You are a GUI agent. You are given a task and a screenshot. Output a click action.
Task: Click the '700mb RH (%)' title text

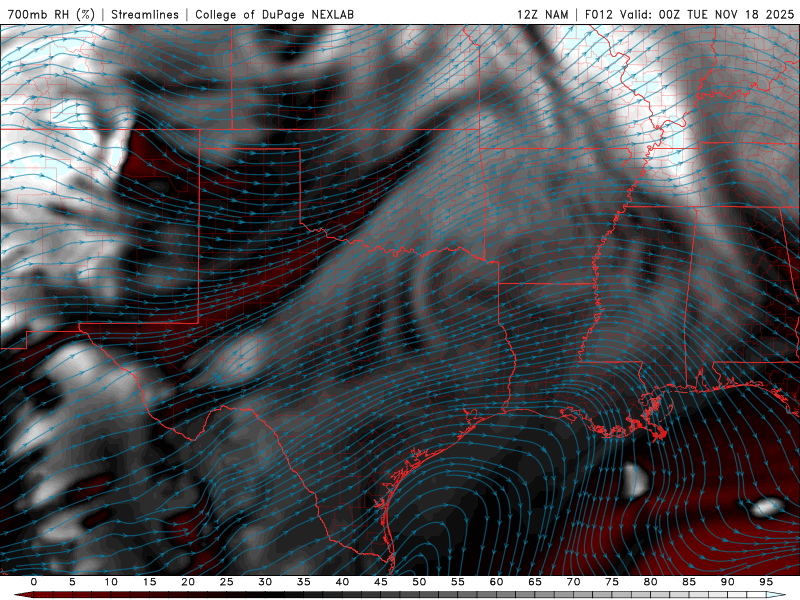tap(51, 14)
